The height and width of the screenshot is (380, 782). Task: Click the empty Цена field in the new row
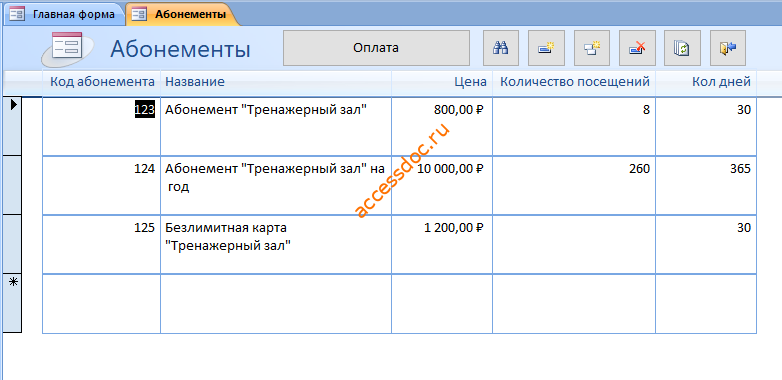(442, 303)
